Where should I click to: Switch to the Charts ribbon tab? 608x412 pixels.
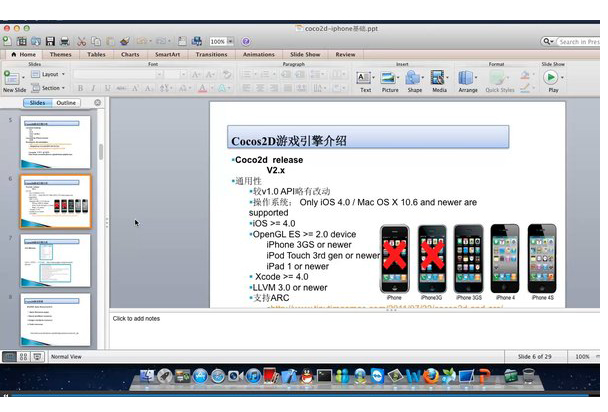130,54
